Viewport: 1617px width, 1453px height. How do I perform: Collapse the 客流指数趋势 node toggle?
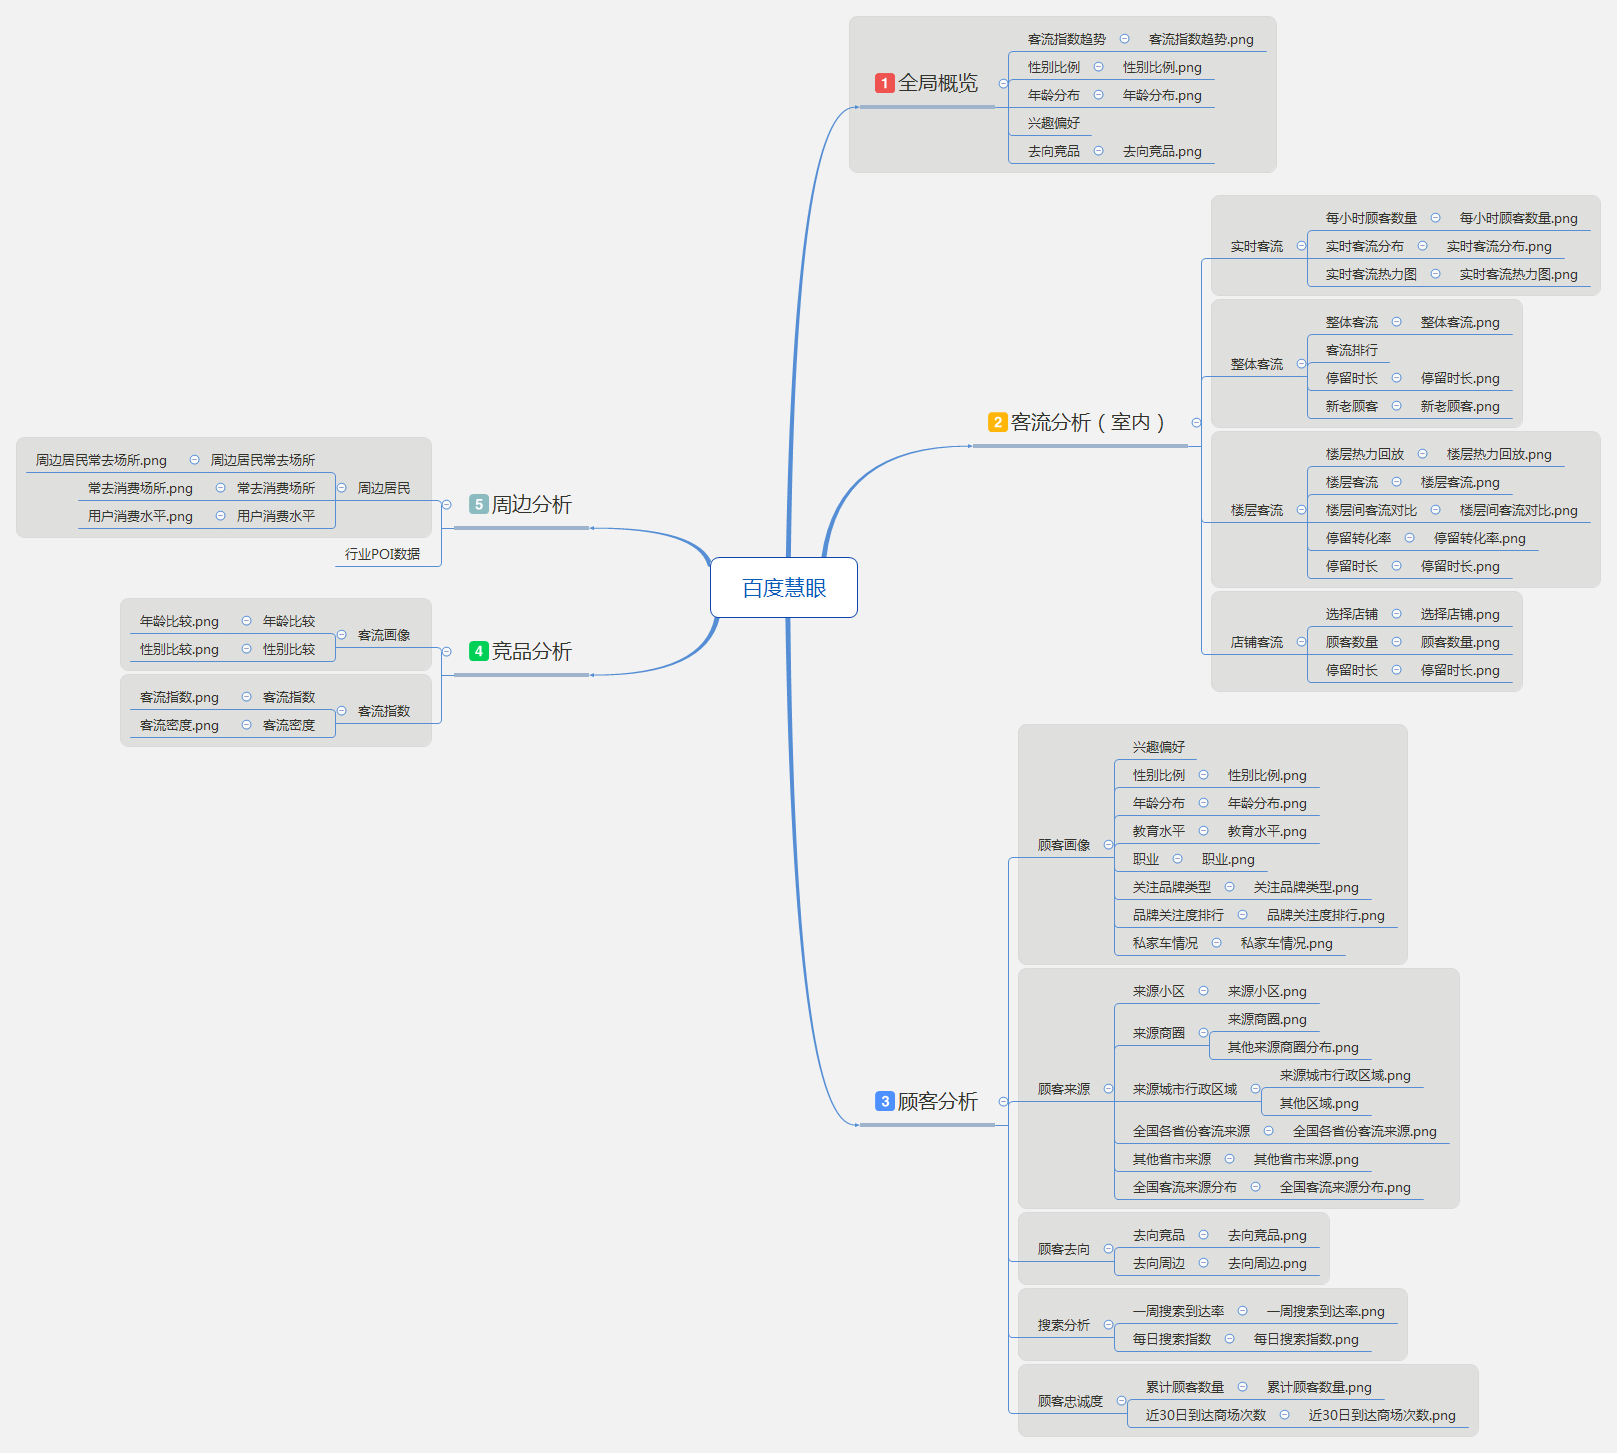point(1124,39)
